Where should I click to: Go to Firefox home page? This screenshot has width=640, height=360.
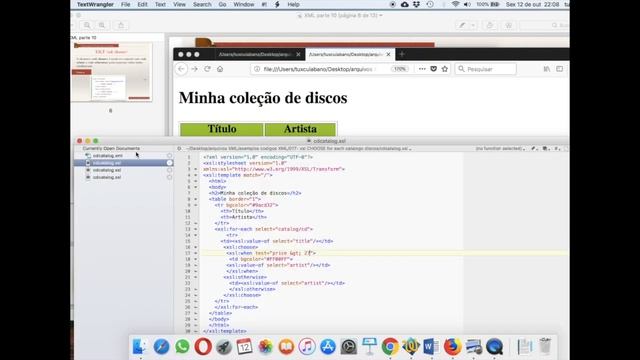[220, 69]
